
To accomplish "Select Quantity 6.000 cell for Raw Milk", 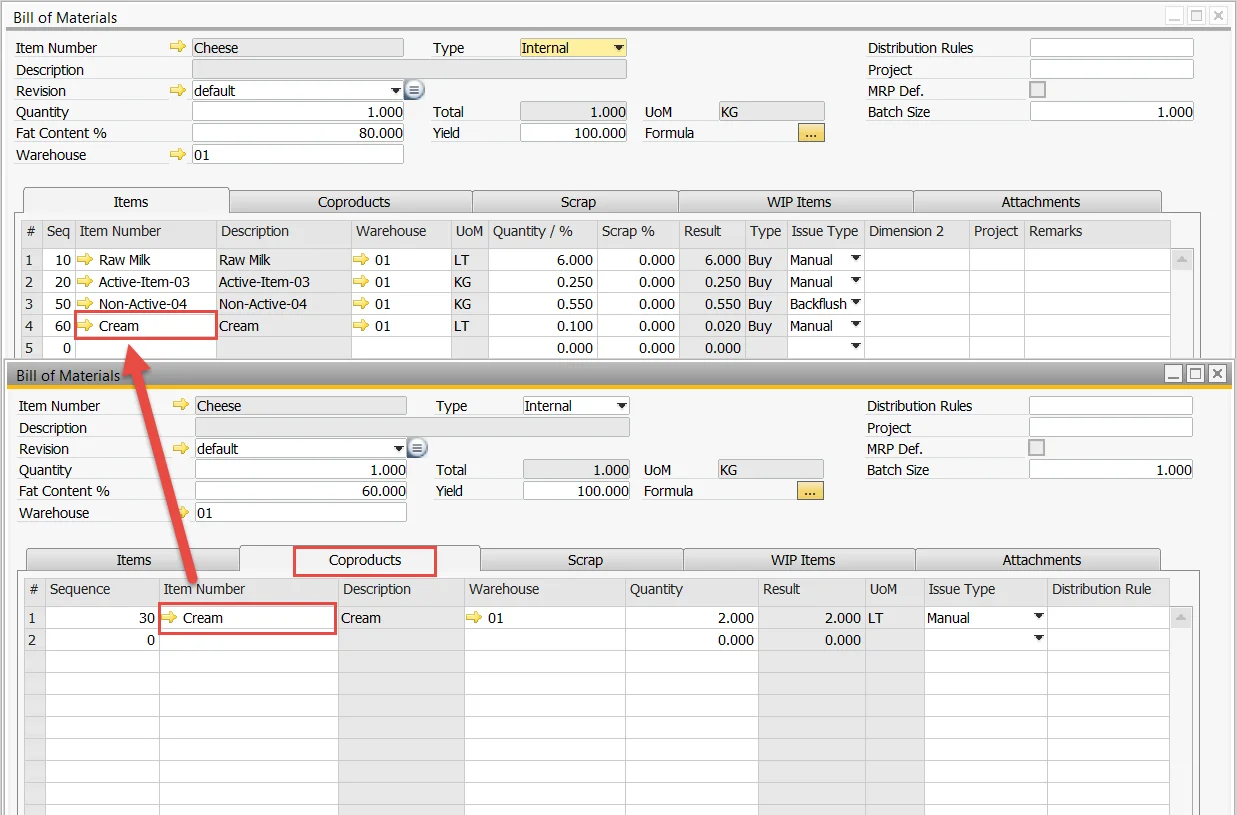I will [545, 260].
